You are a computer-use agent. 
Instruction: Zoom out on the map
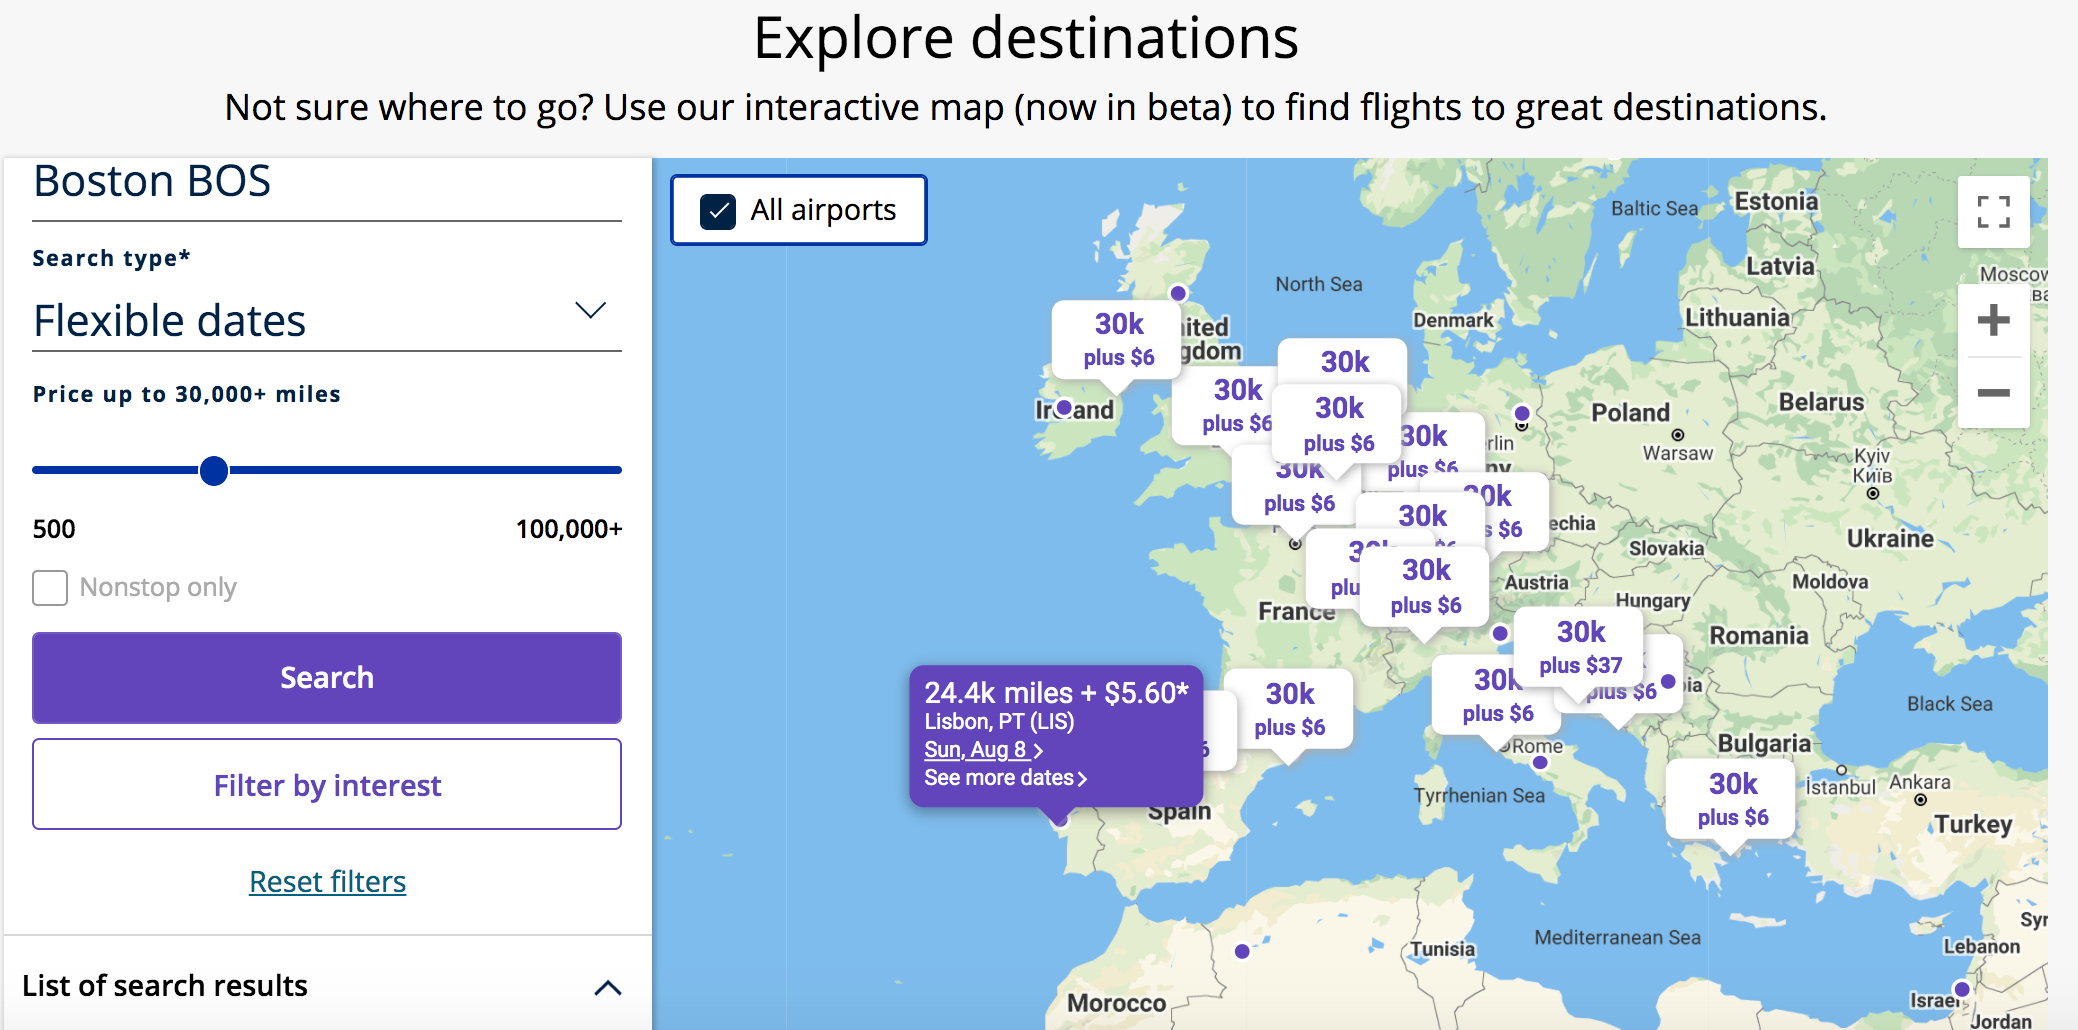pos(1993,393)
